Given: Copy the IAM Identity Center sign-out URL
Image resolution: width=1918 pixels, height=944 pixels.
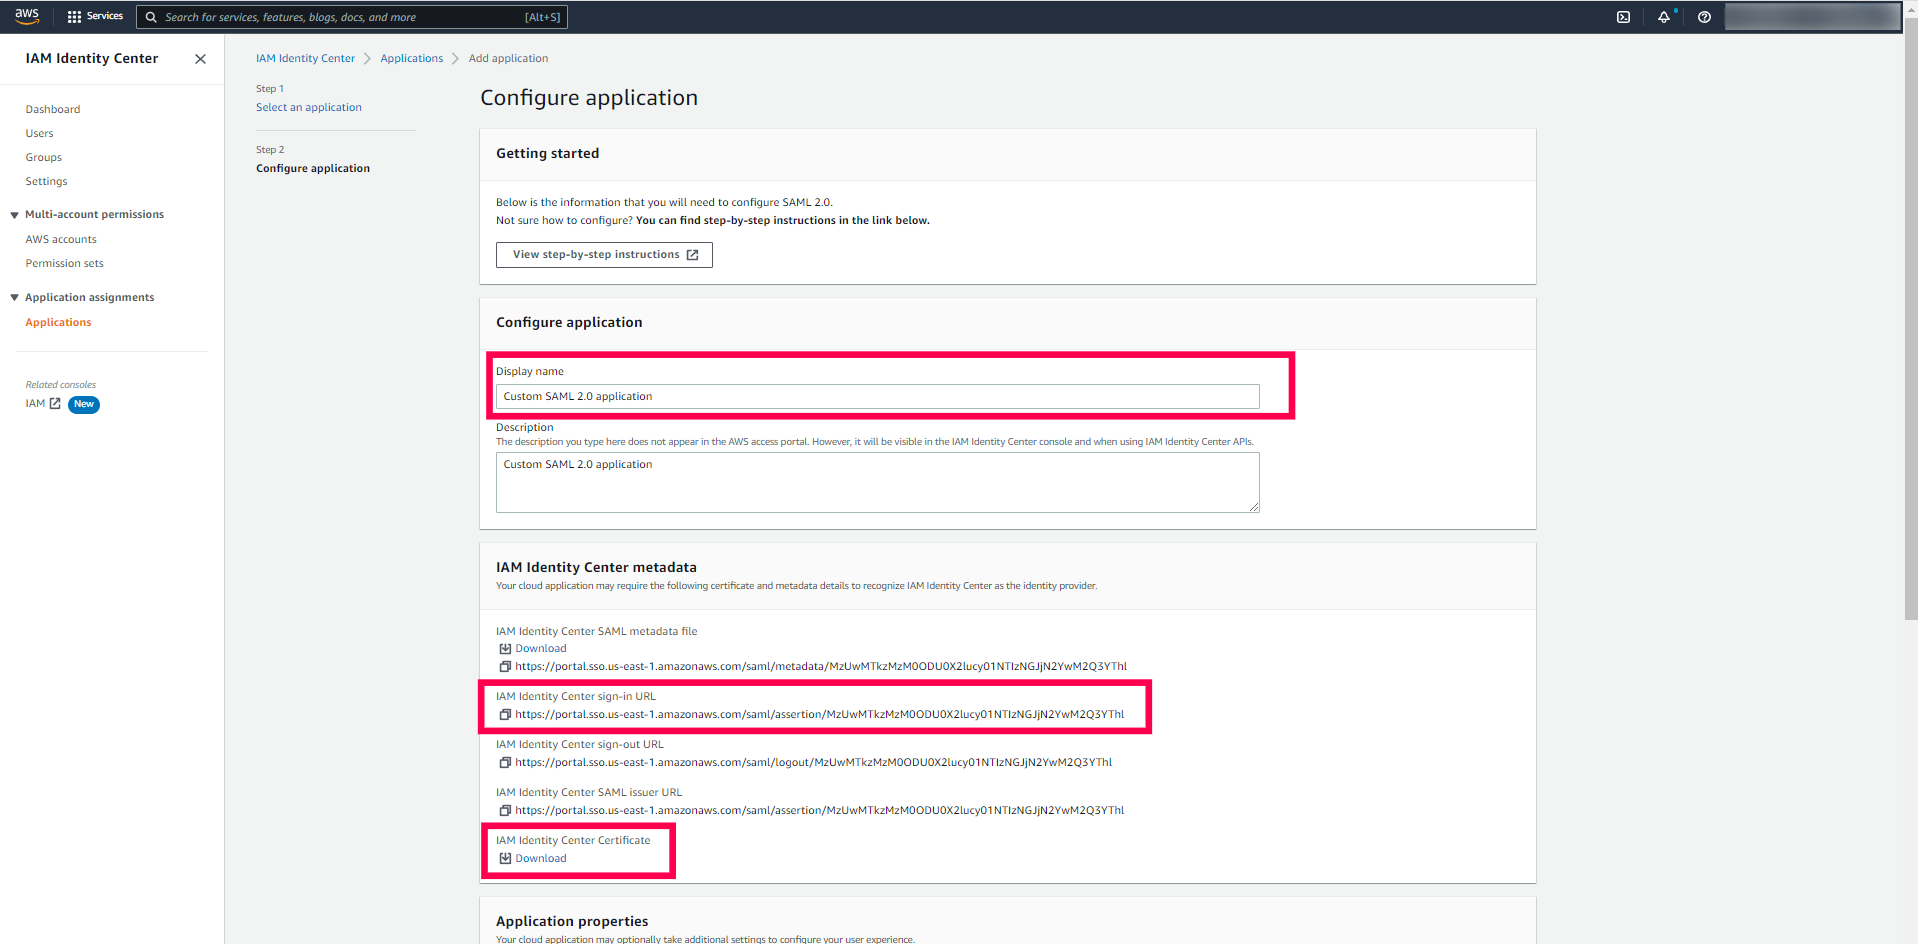Looking at the screenshot, I should tap(505, 763).
